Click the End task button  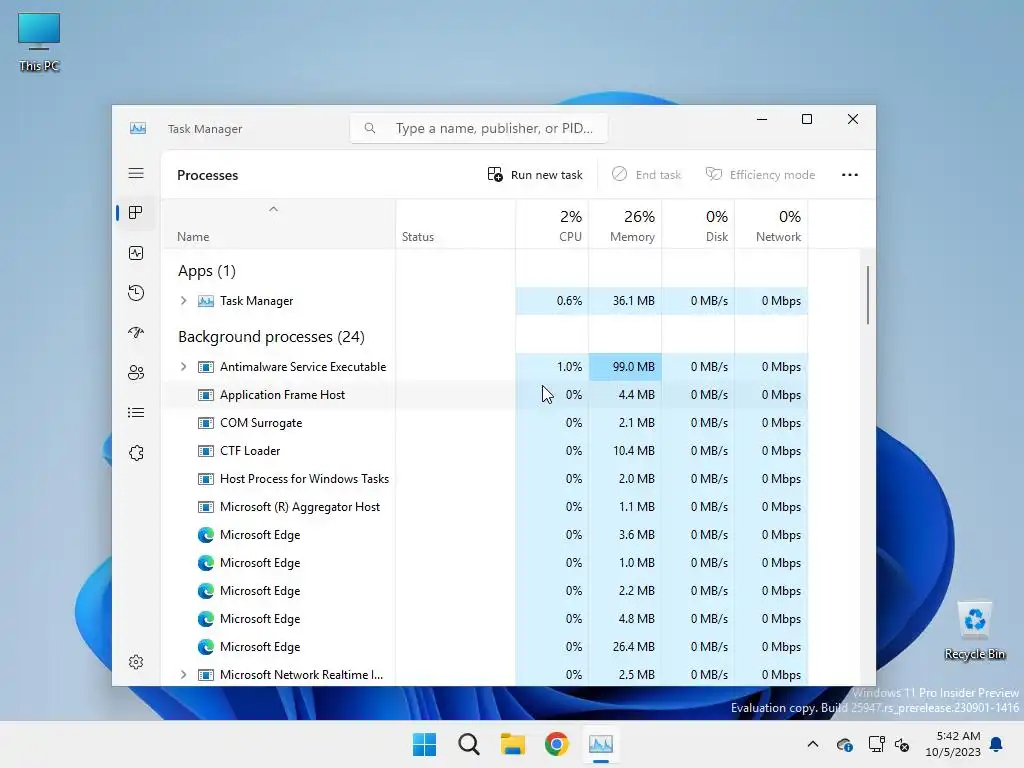[x=647, y=174]
